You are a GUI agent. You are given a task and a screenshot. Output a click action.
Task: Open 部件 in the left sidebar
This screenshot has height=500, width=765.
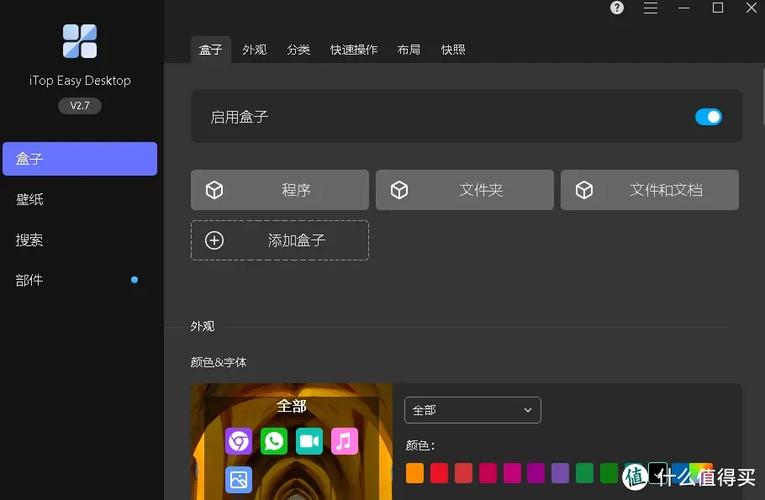point(80,280)
